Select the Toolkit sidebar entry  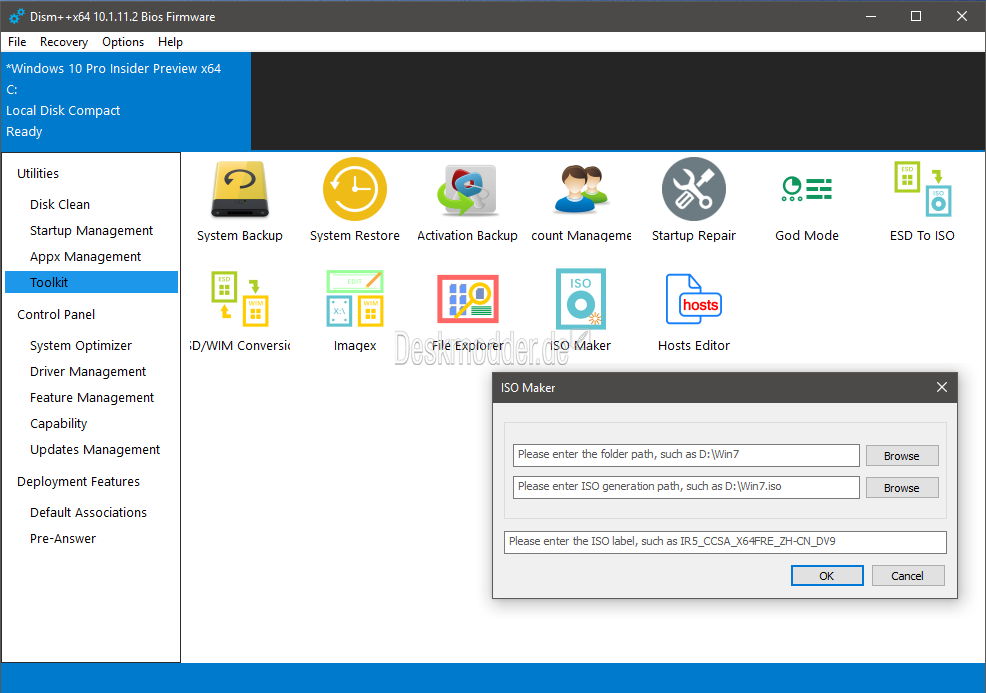click(91, 282)
